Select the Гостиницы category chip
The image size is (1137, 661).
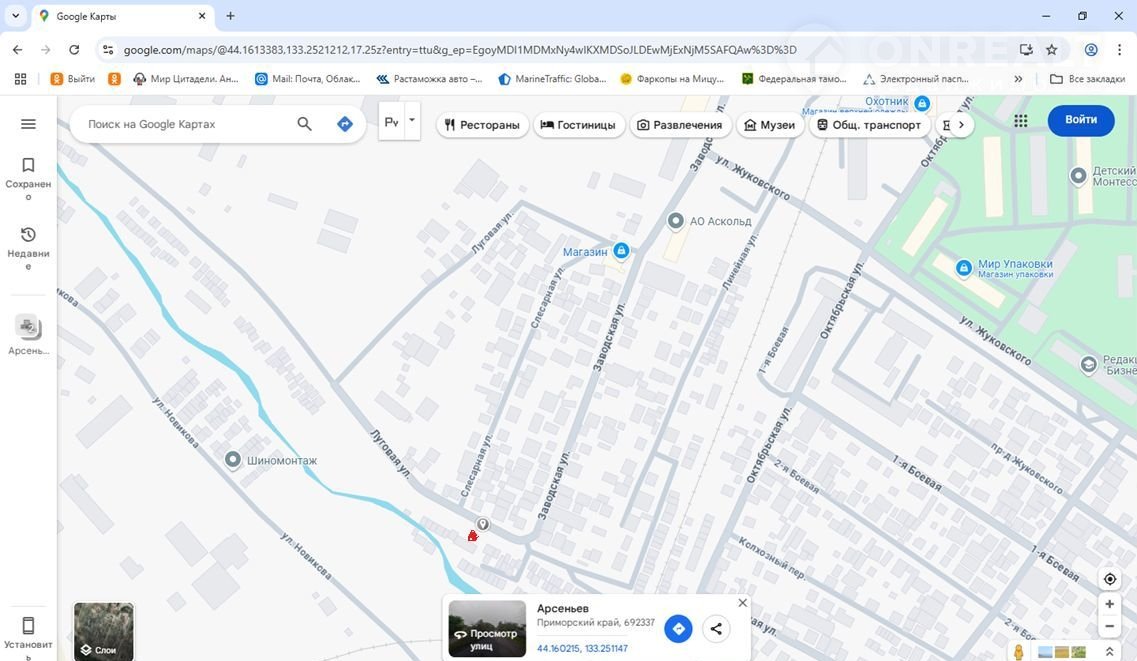[579, 125]
